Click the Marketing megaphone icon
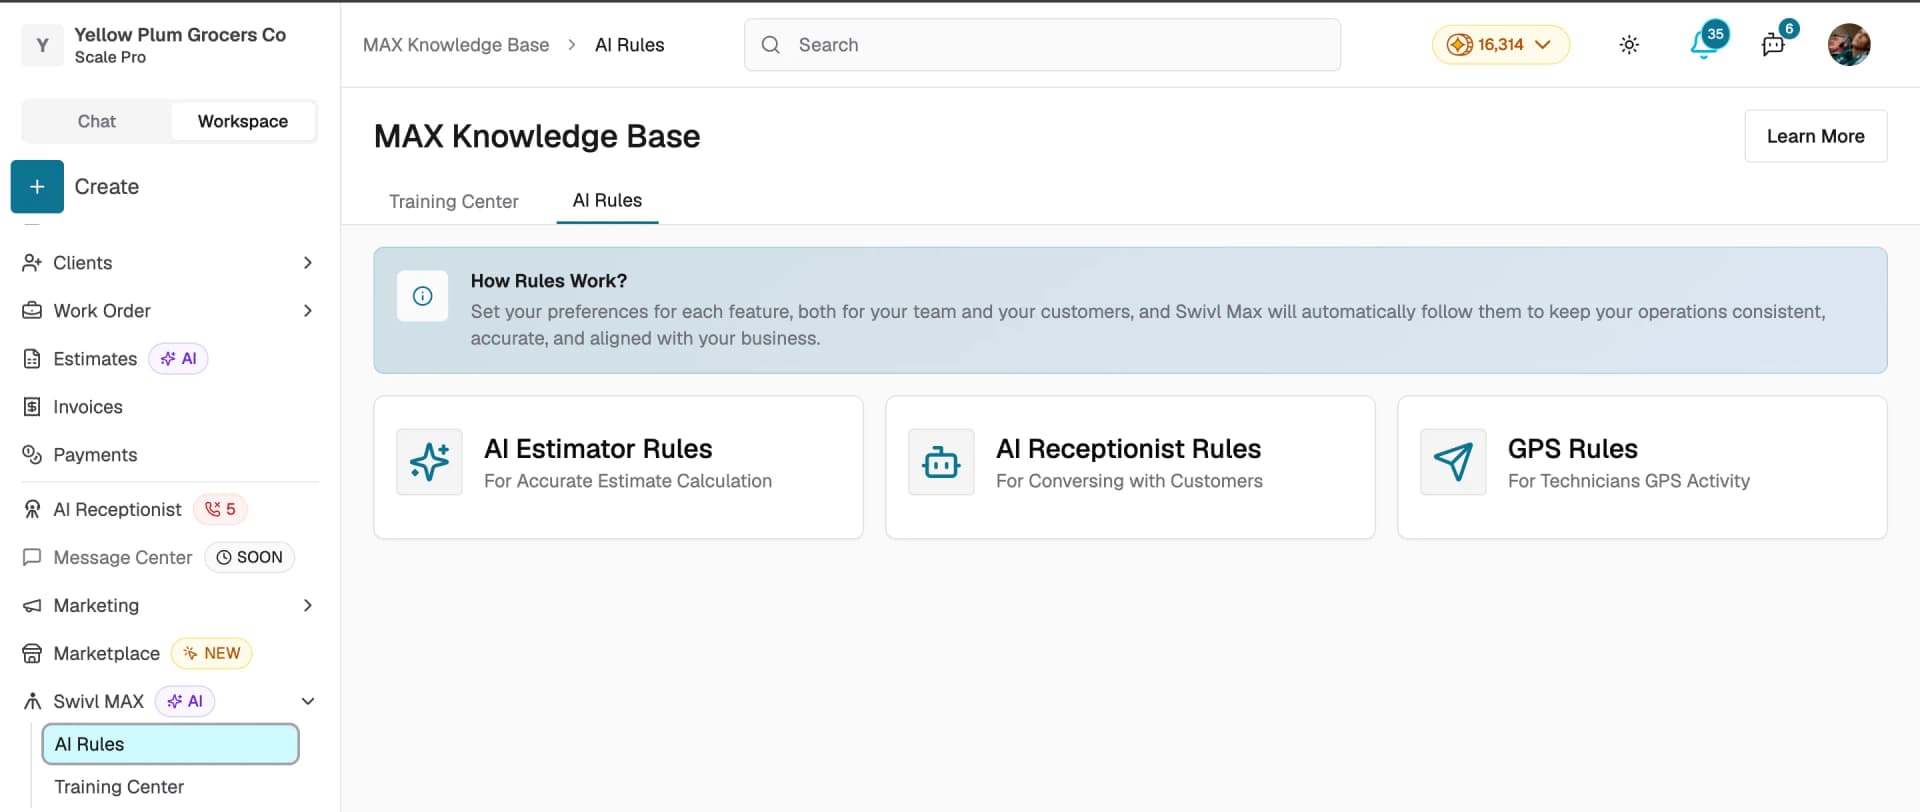The width and height of the screenshot is (1920, 812). point(32,606)
